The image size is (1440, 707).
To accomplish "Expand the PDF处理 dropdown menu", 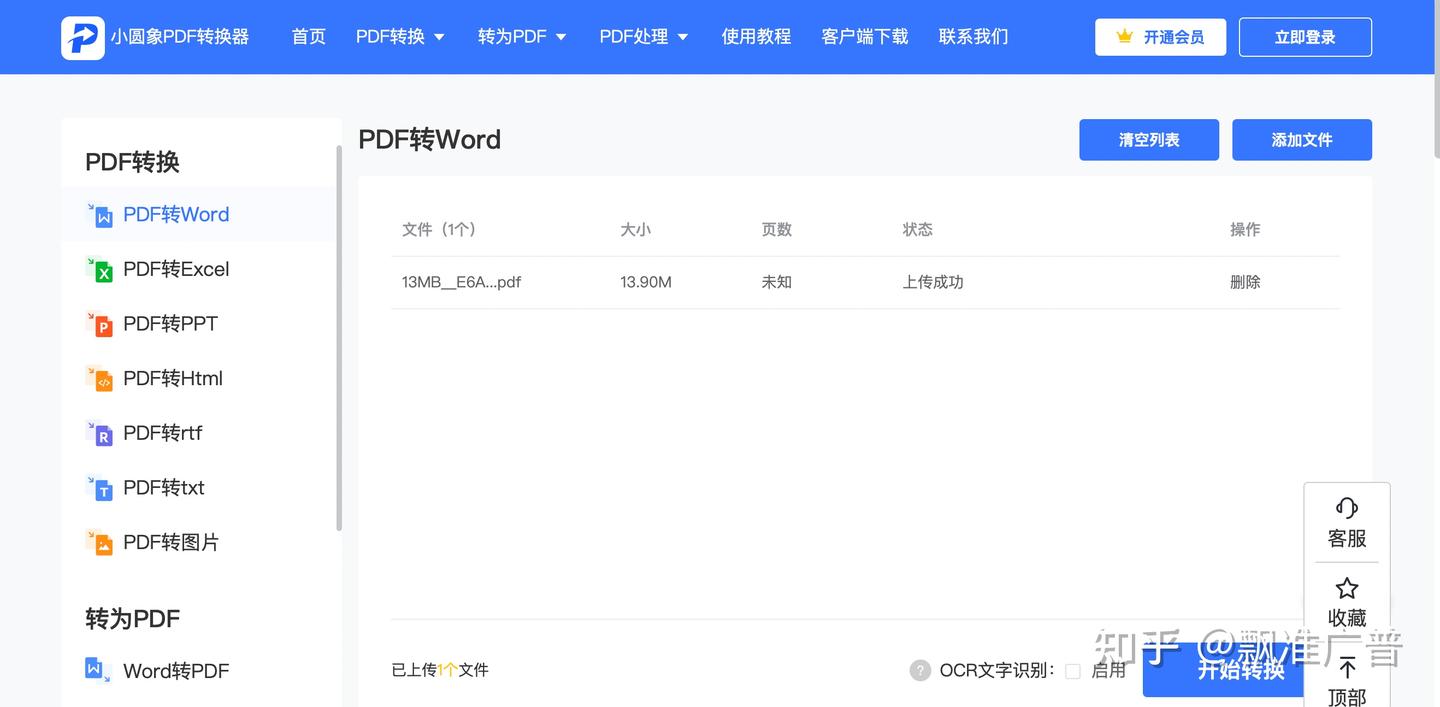I will (644, 37).
